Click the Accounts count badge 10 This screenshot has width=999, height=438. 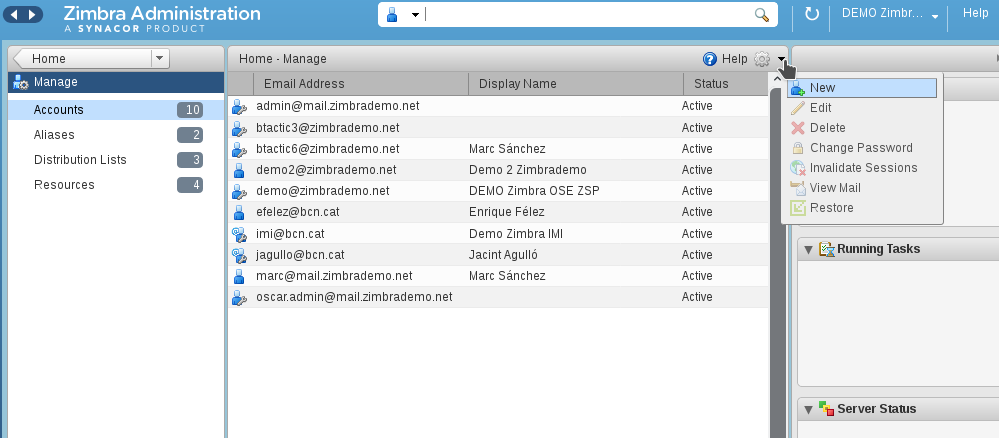pos(190,110)
